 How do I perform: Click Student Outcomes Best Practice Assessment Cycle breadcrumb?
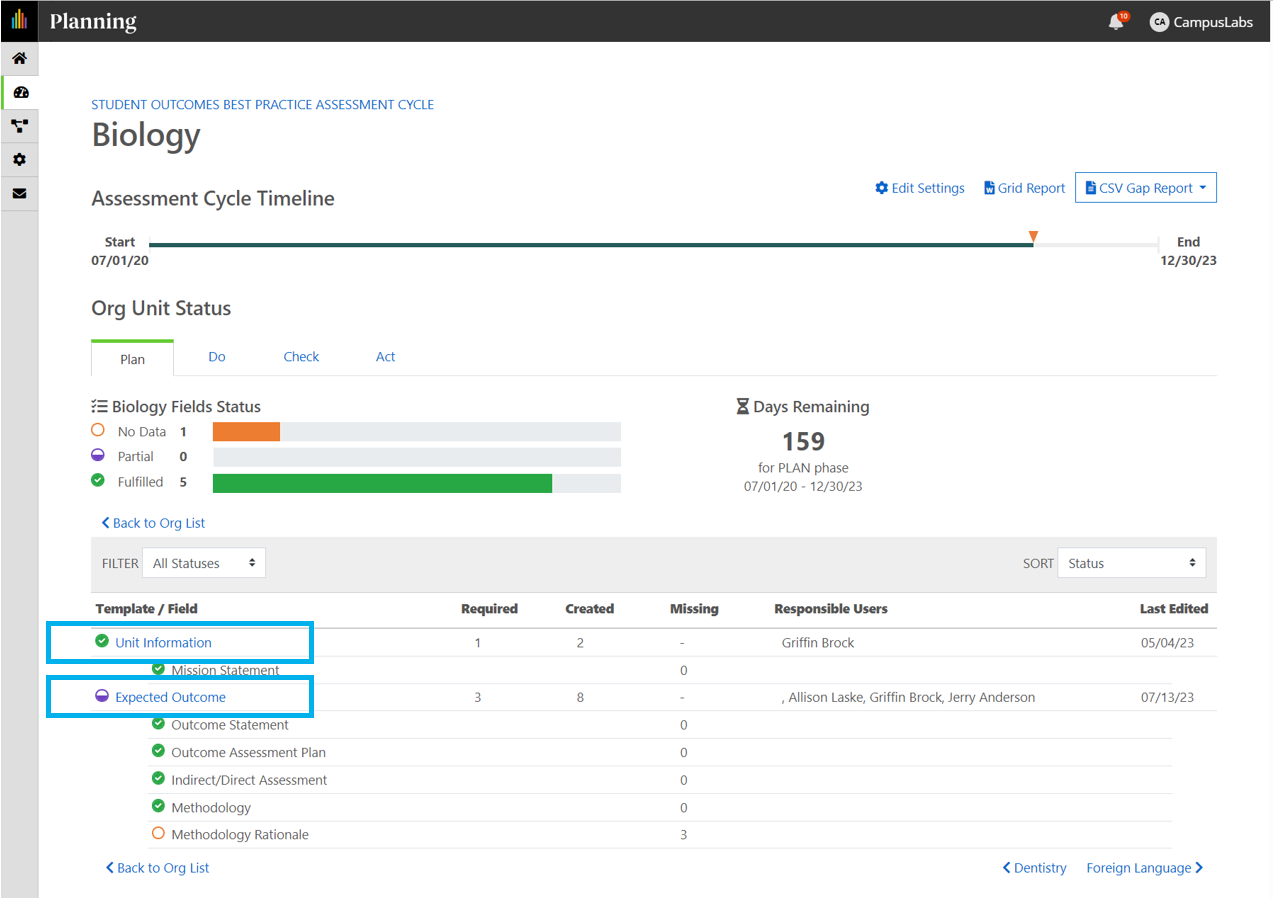coord(263,104)
